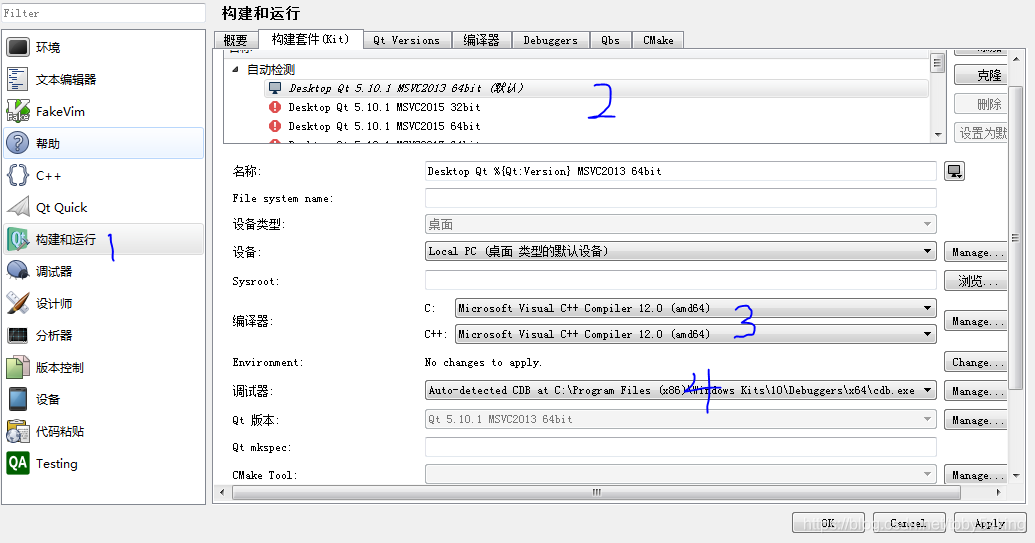Click the 名称 kit name field

coord(681,171)
